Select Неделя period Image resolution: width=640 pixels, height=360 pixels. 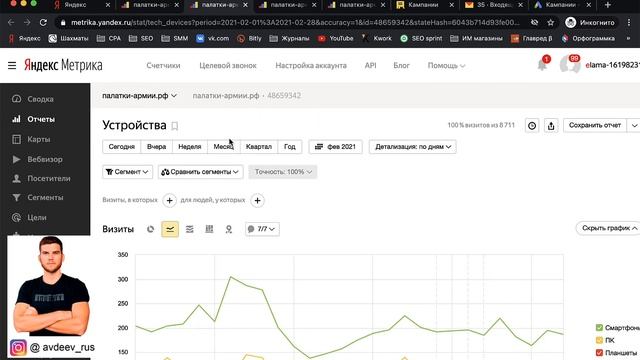pos(190,147)
